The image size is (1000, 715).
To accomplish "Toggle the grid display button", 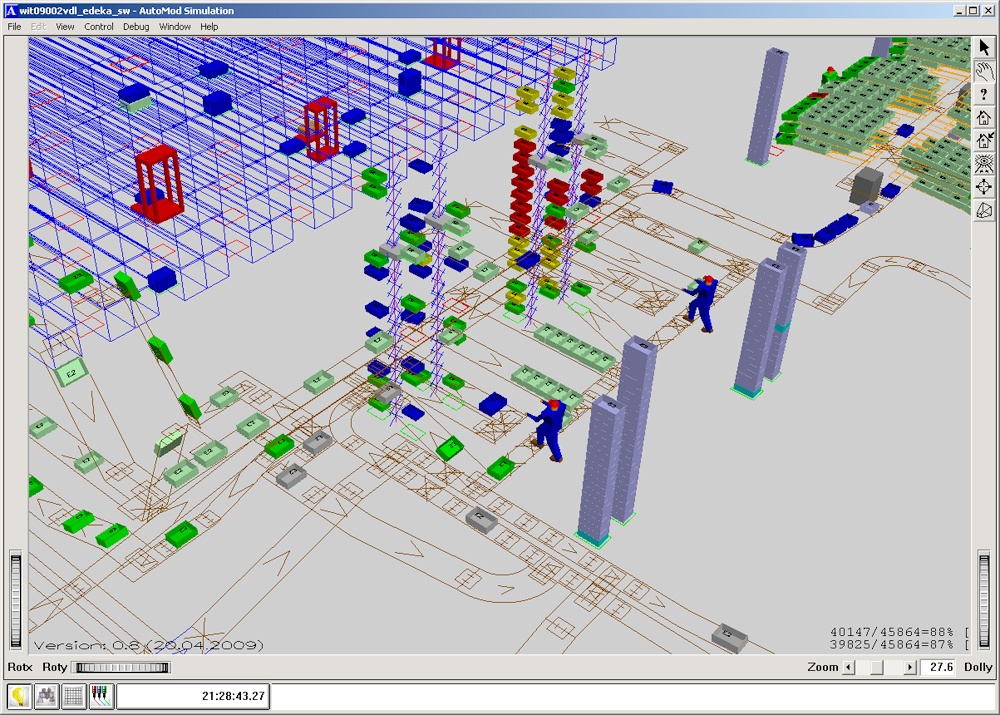I will tap(73, 696).
